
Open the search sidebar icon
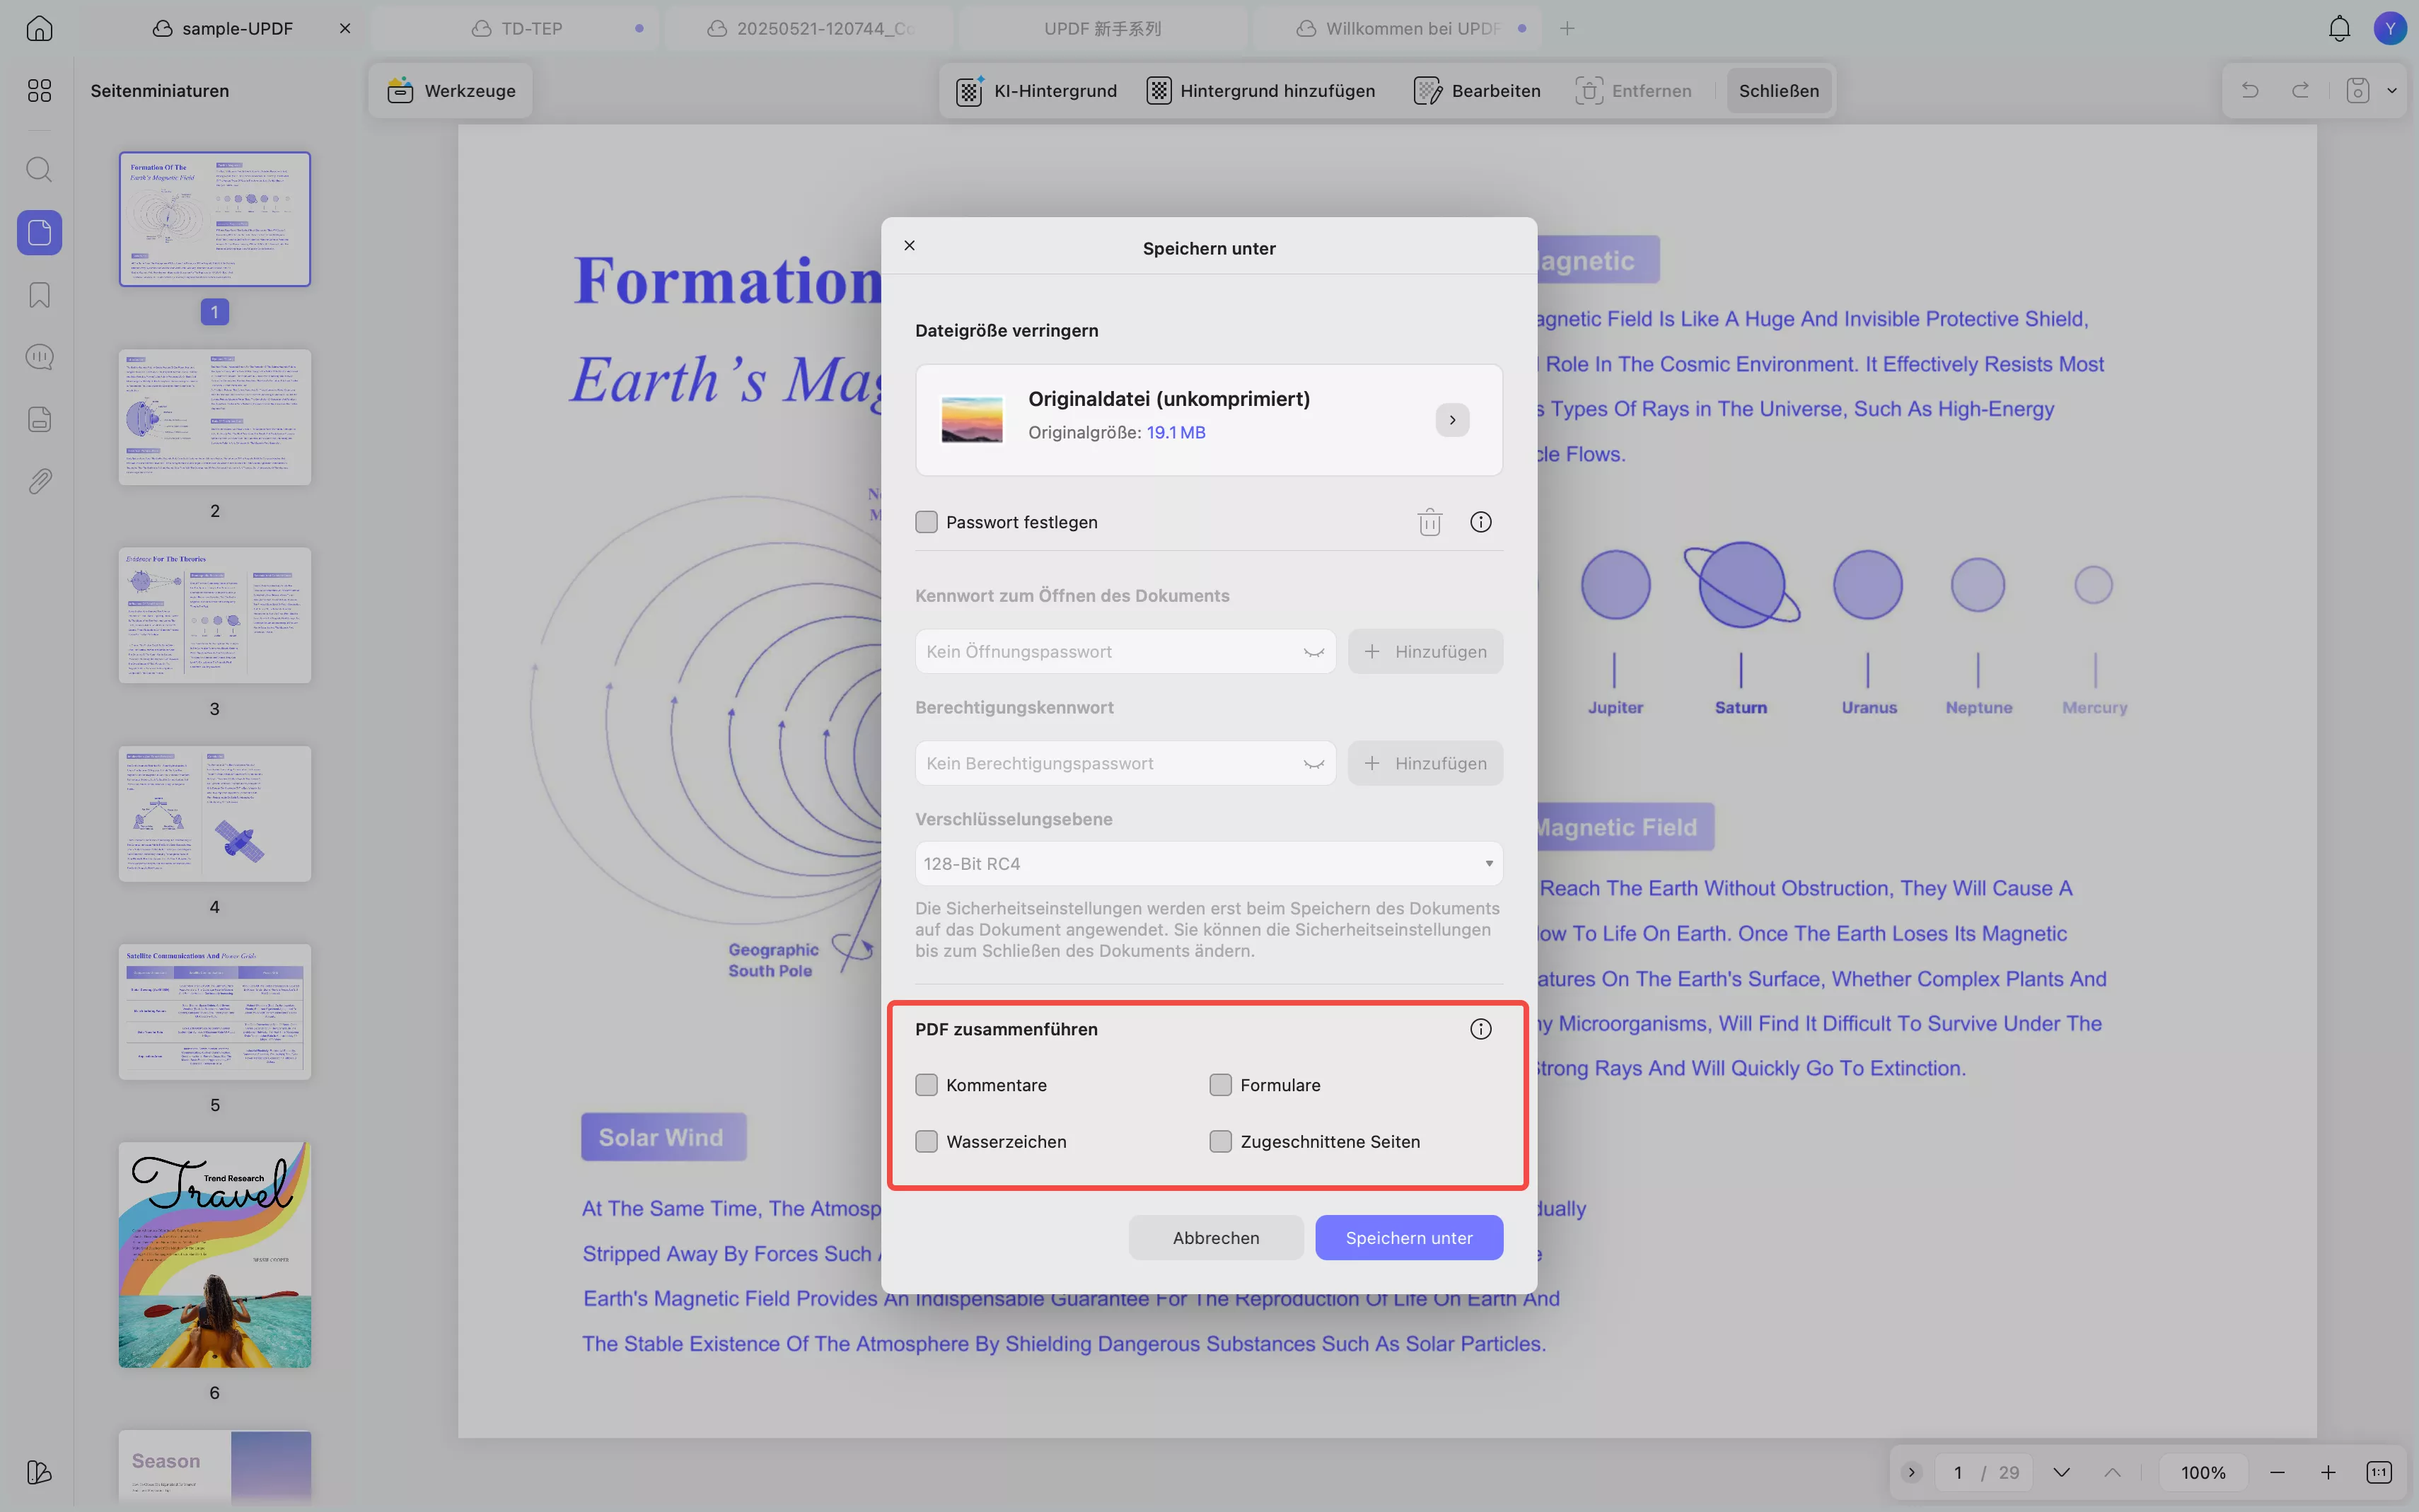coord(39,169)
